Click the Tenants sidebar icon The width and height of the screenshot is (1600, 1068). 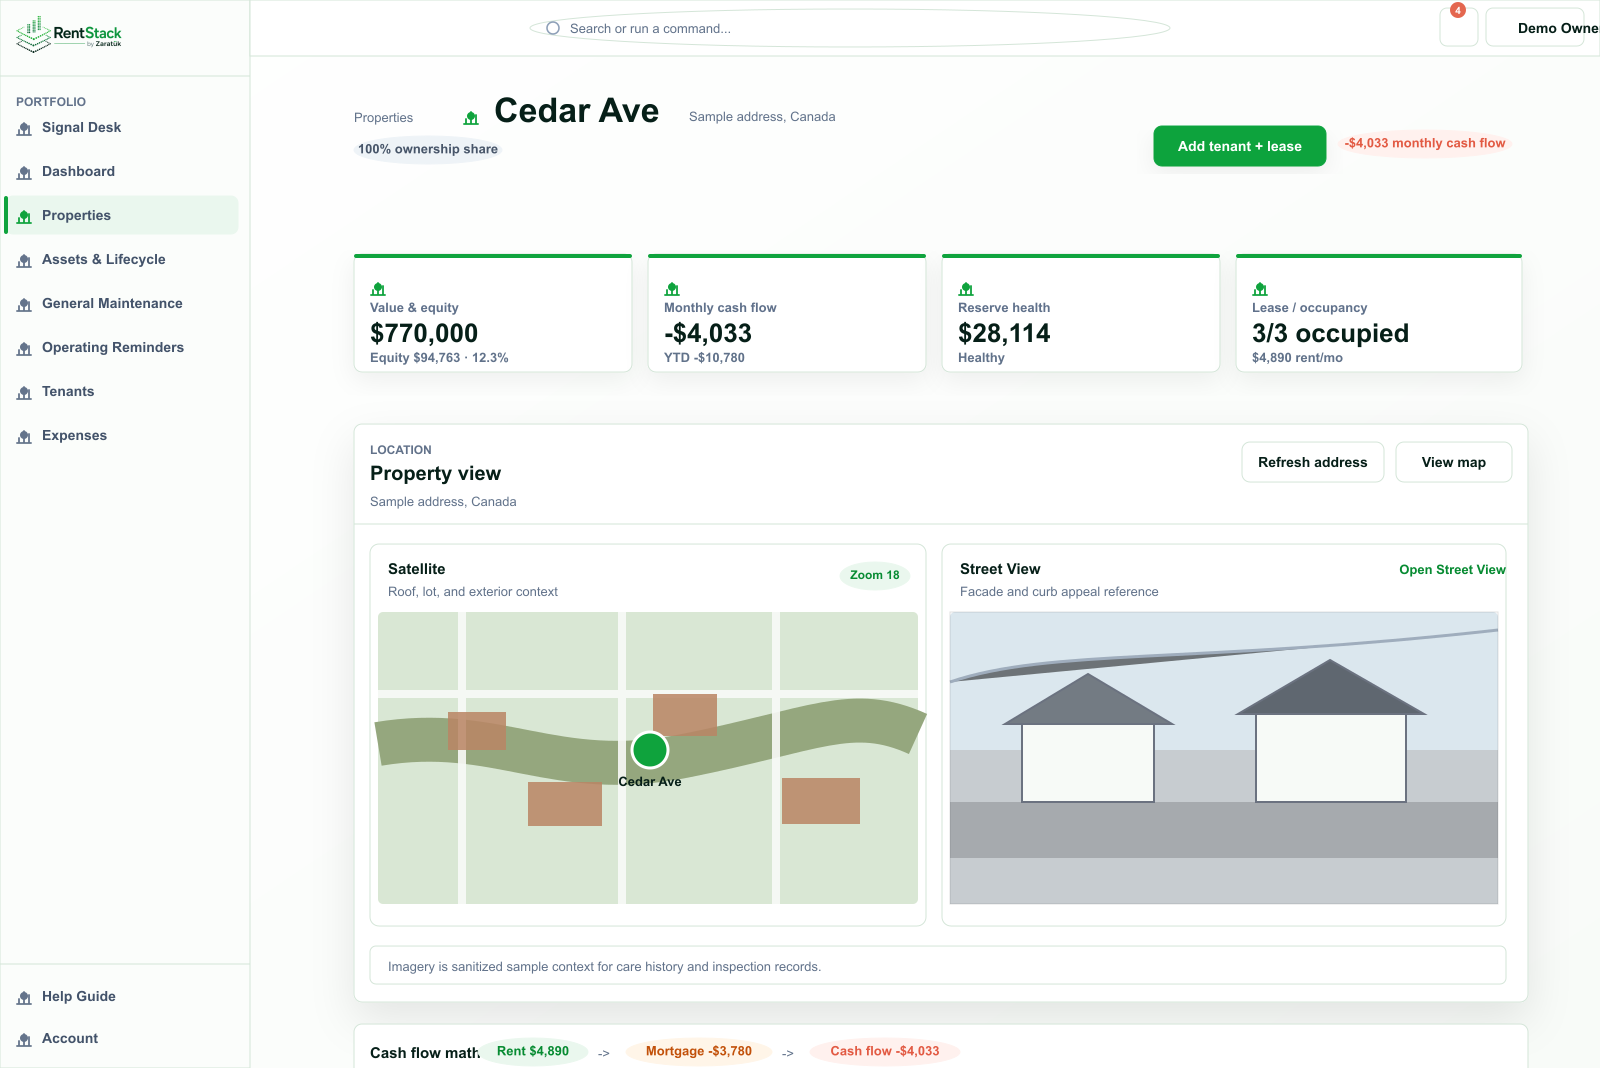tap(24, 393)
